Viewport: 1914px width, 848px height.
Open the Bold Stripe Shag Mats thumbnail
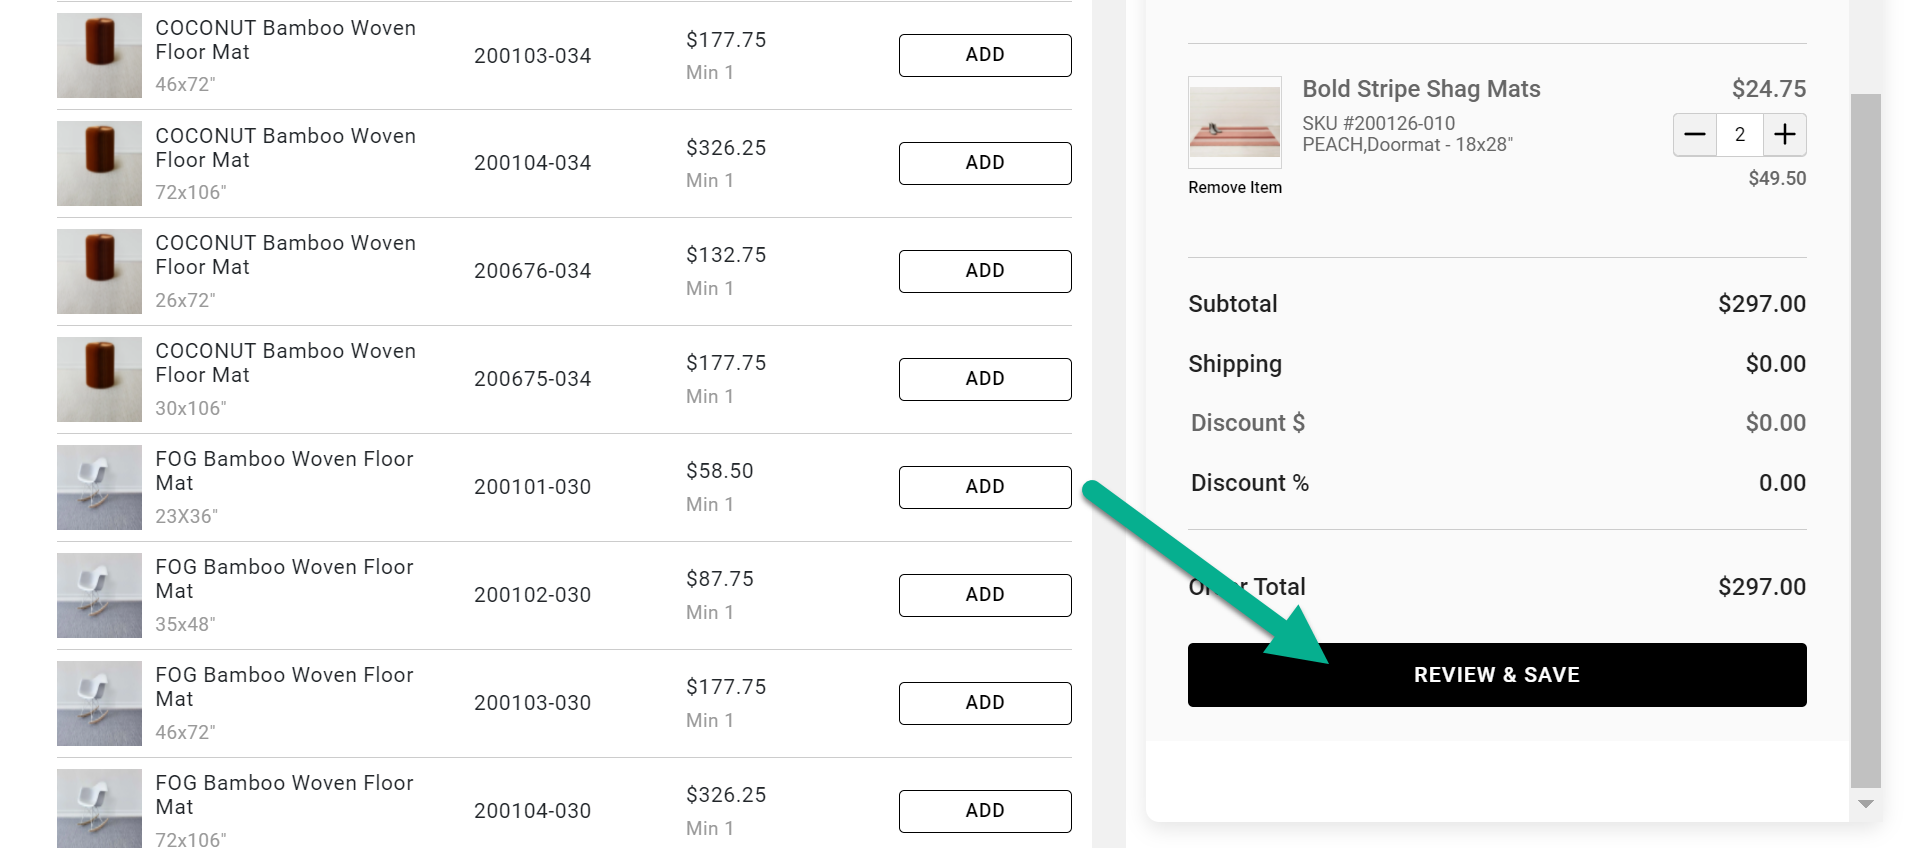pos(1234,122)
